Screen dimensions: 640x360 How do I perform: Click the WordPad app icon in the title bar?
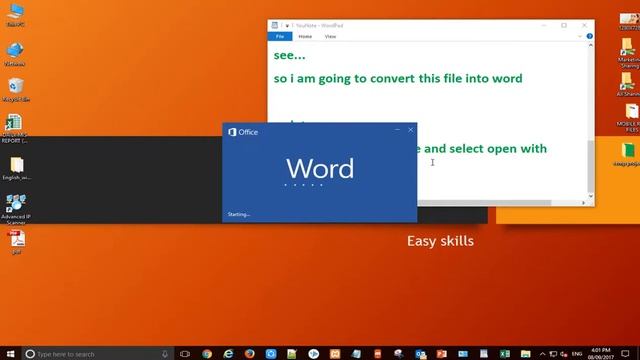(x=275, y=25)
